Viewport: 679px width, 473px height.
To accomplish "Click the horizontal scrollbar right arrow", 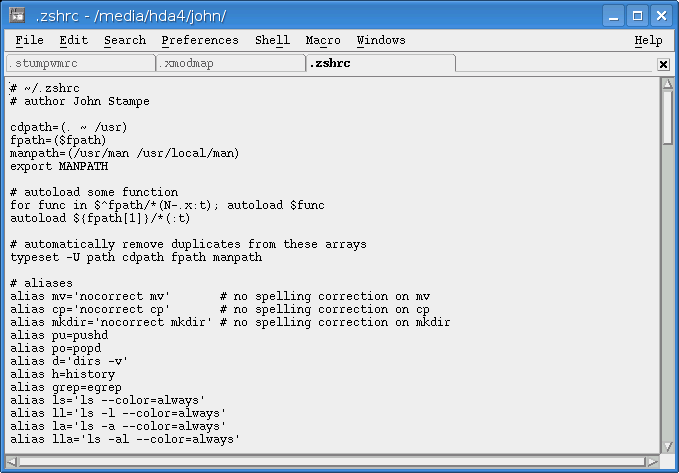I will tap(652, 462).
